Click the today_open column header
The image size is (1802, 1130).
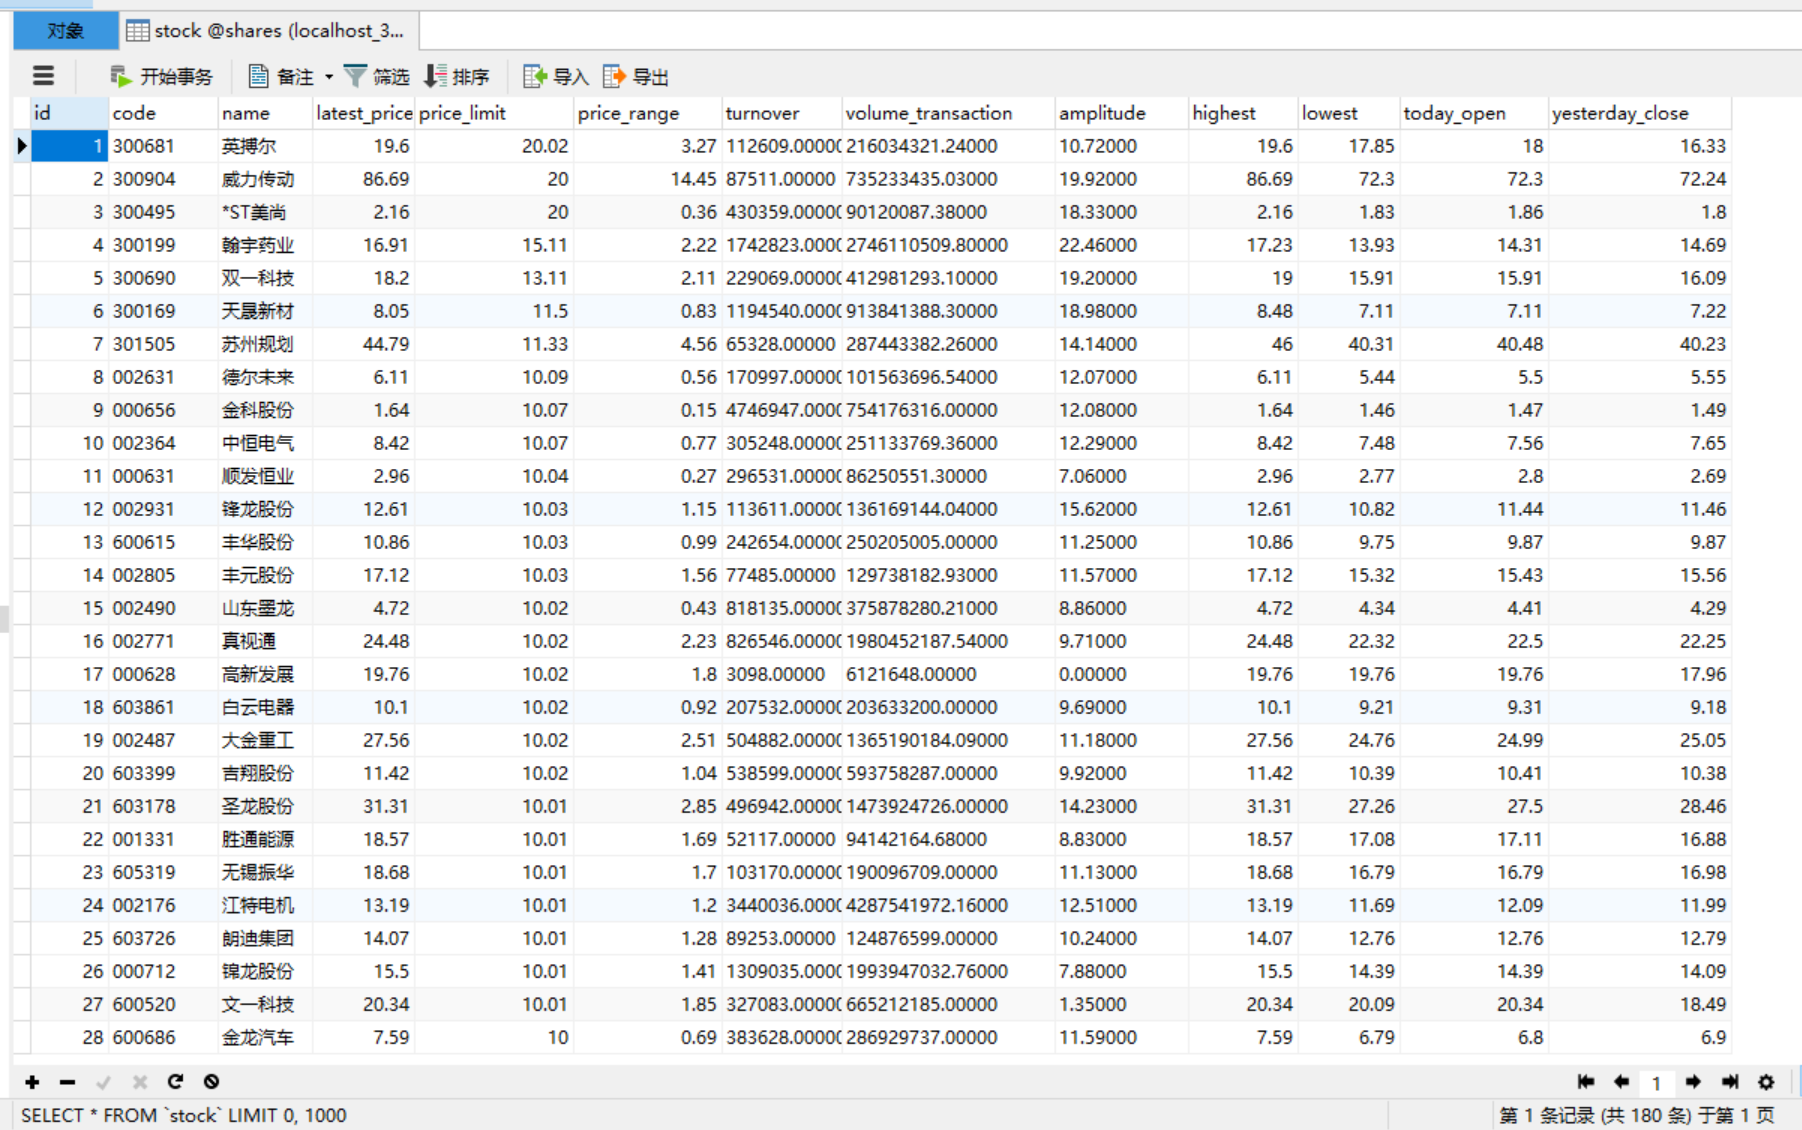[1473, 113]
